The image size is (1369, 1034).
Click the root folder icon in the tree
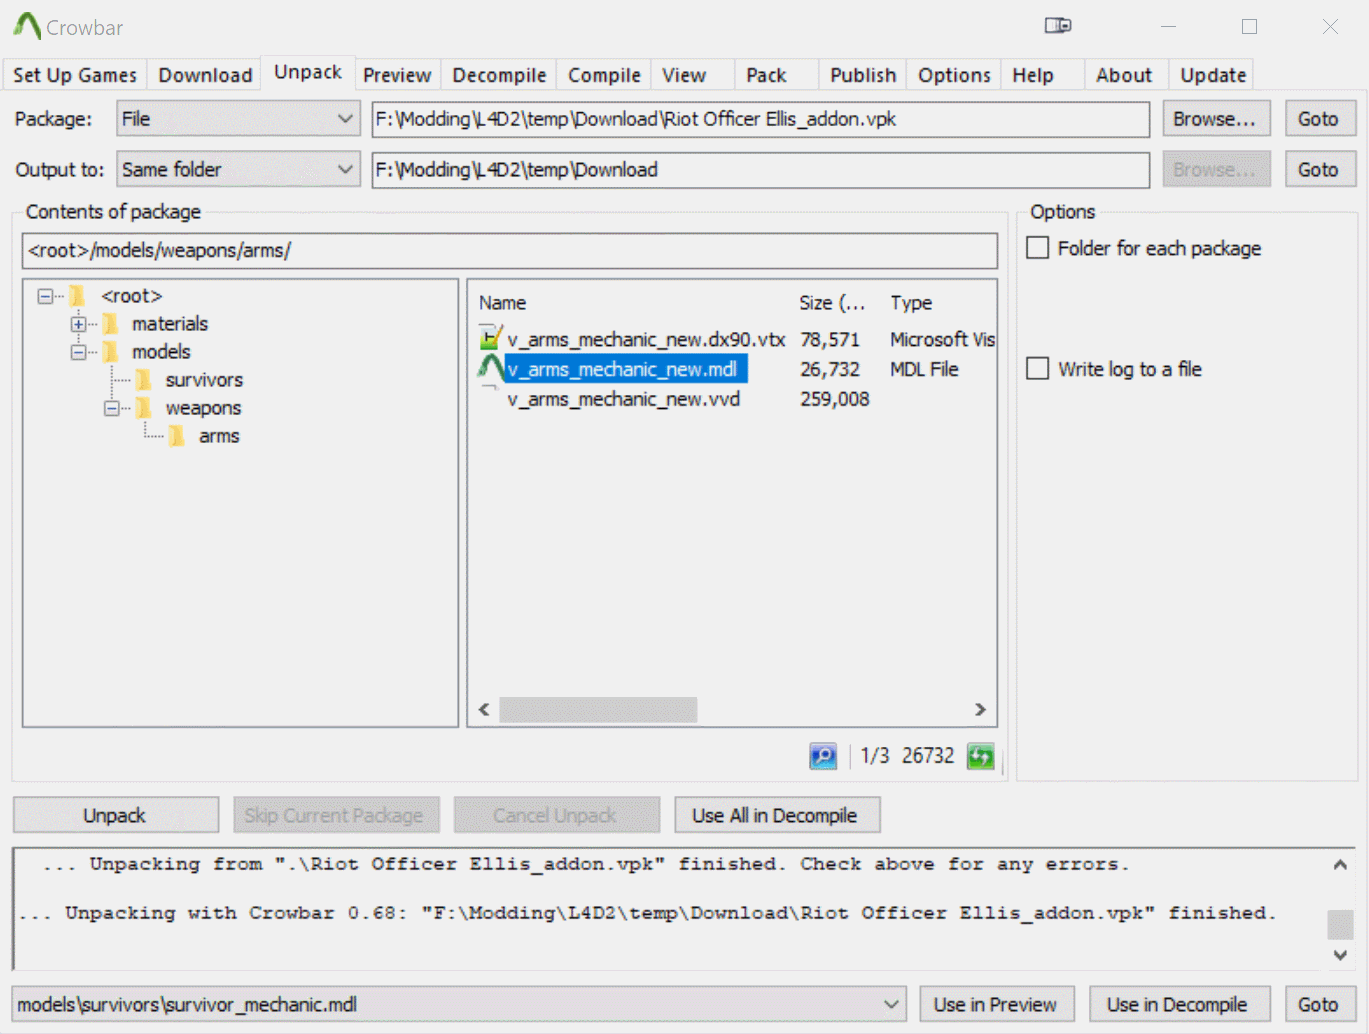coord(77,296)
